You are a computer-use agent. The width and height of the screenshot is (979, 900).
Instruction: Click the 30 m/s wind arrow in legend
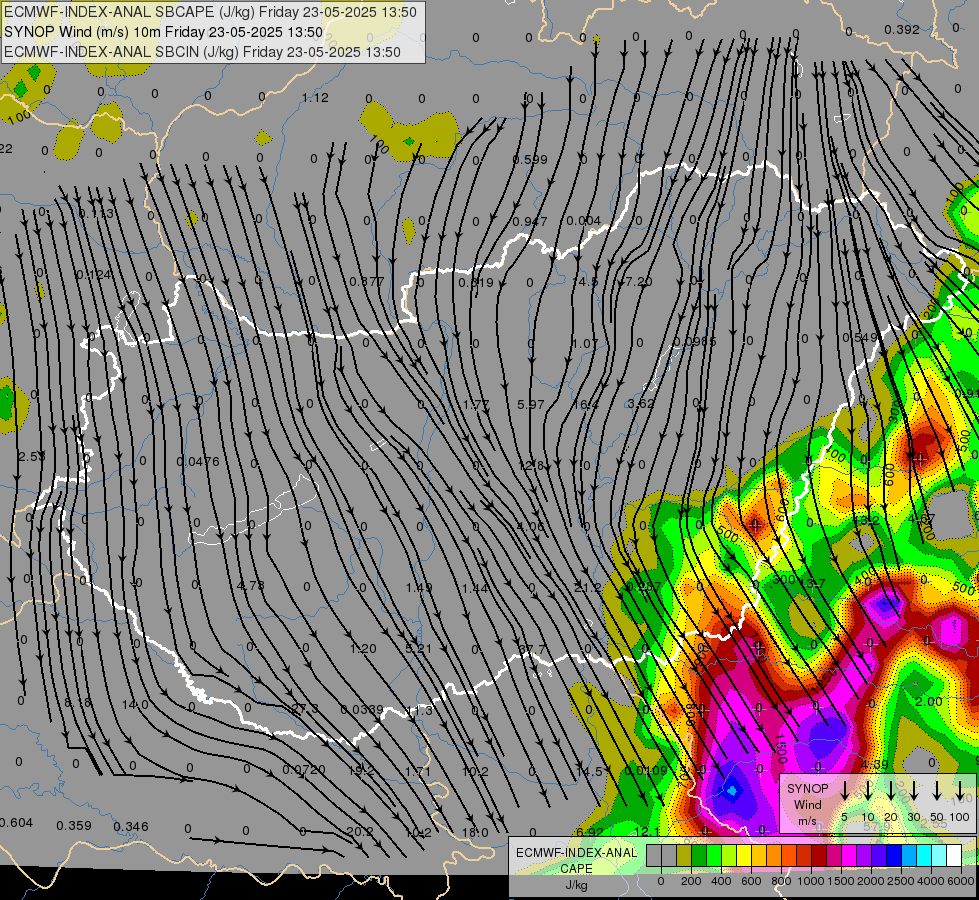click(913, 791)
